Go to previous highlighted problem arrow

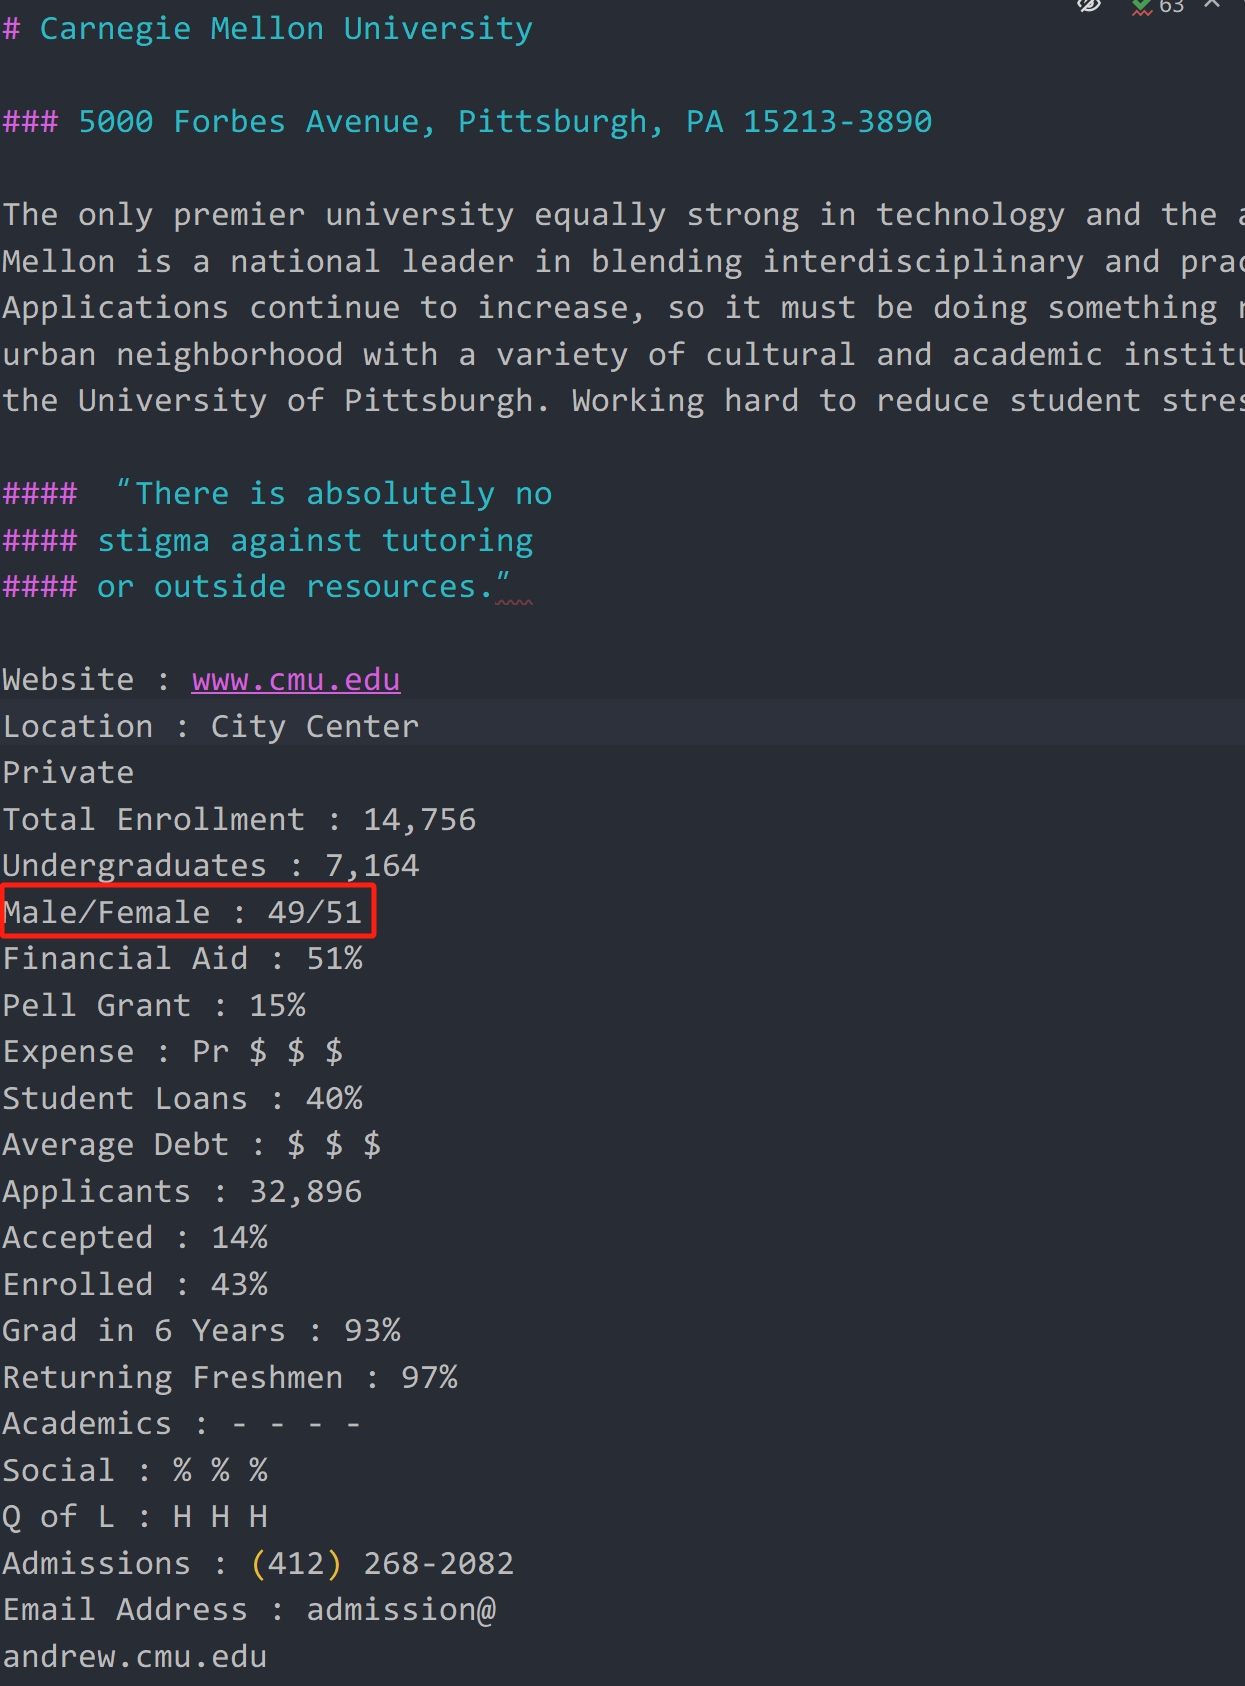(1212, 4)
